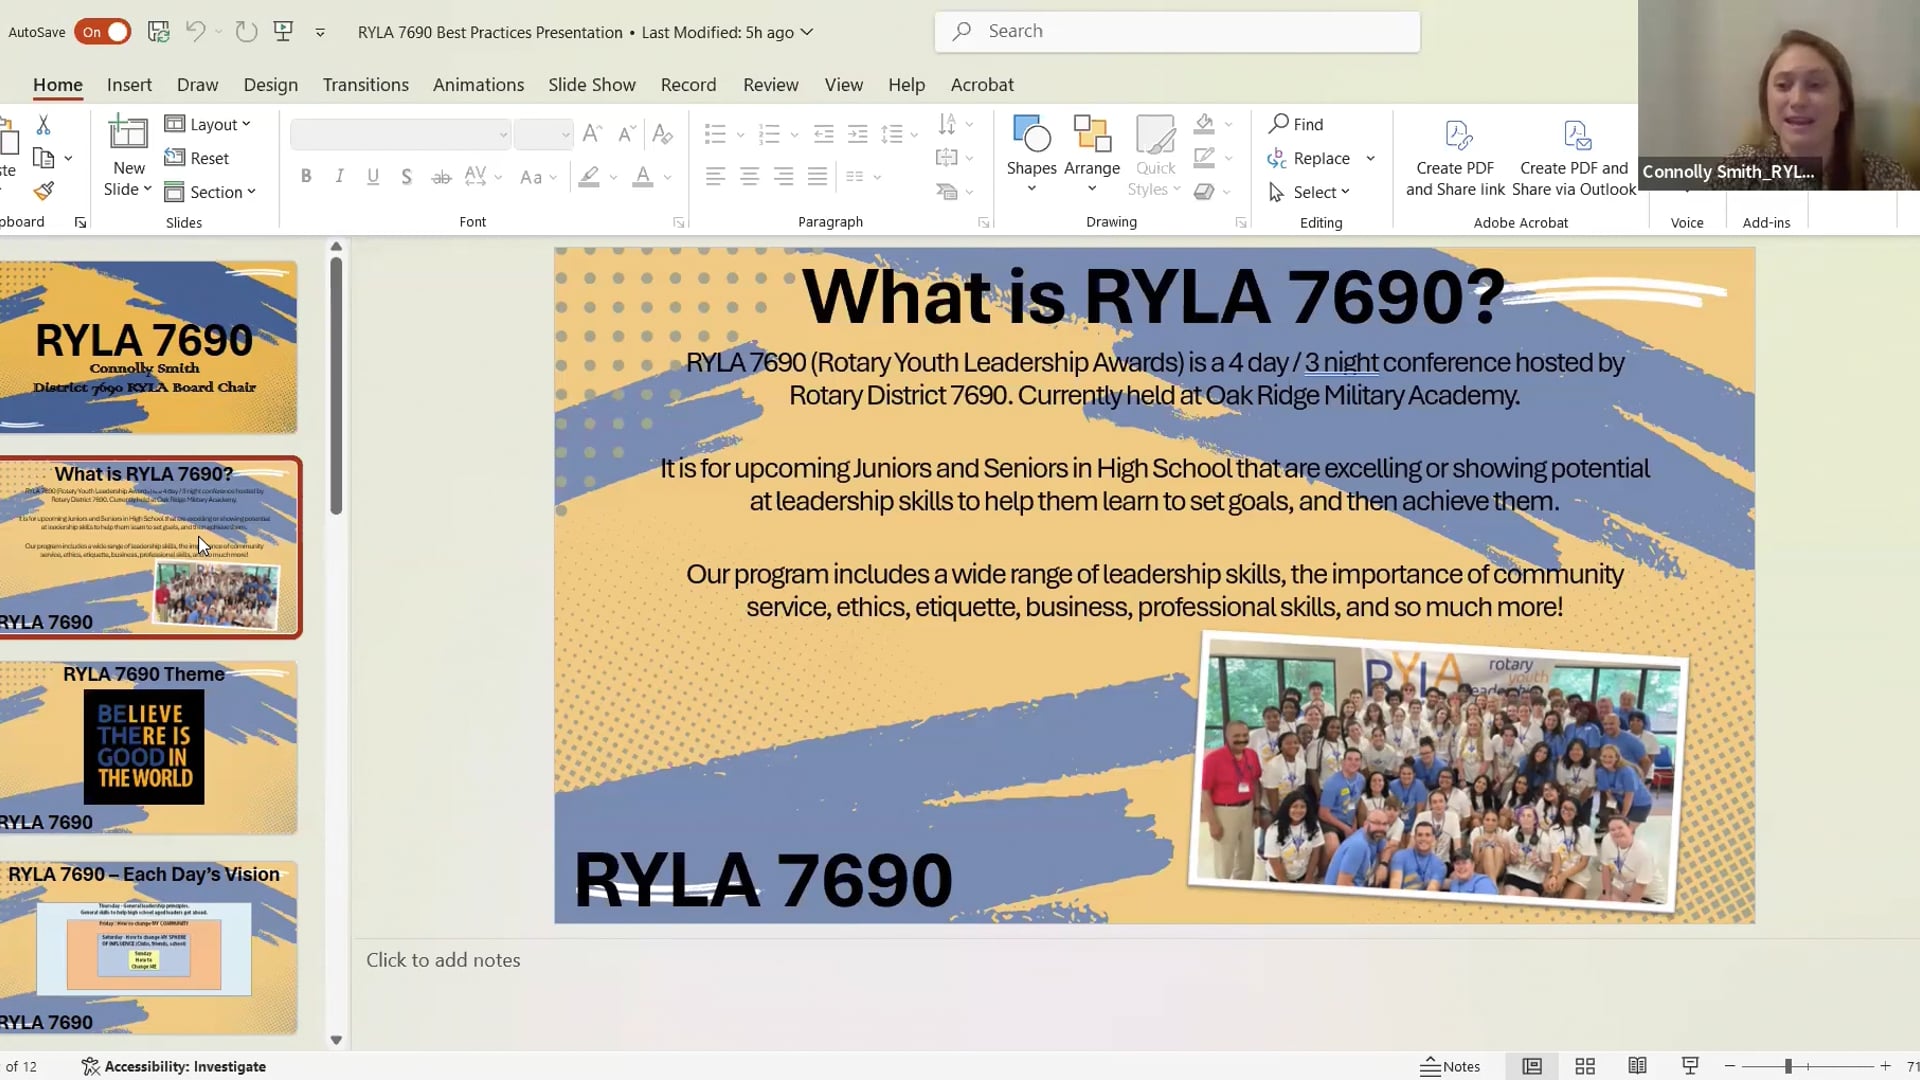This screenshot has height=1080, width=1920.
Task: Toggle text Shadow formatting
Action: coord(406,177)
